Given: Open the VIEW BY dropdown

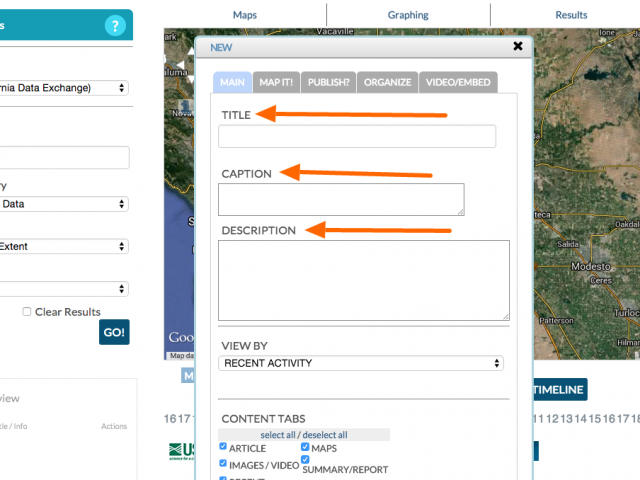Looking at the screenshot, I should tap(361, 363).
